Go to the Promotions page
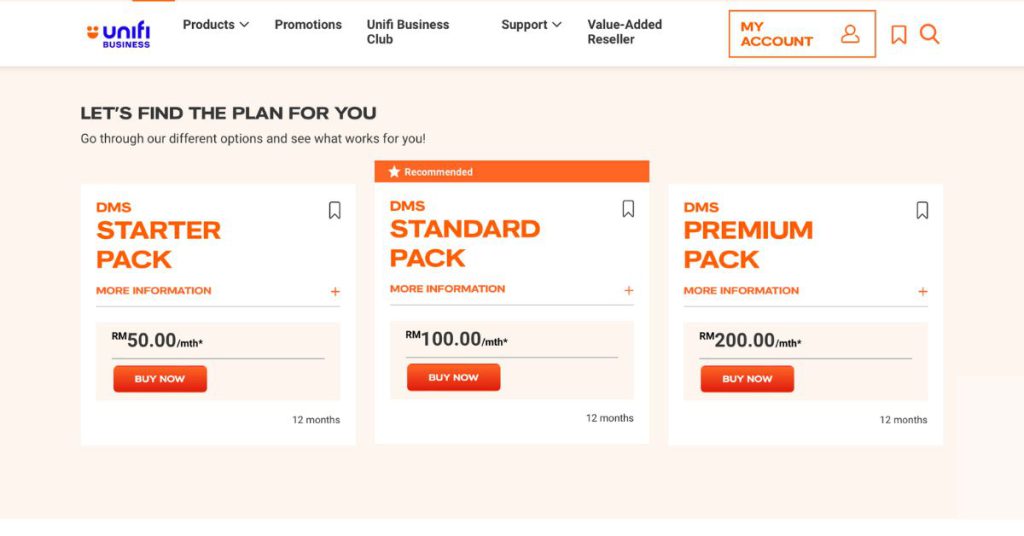Viewport: 1024px width, 536px height. 308,25
